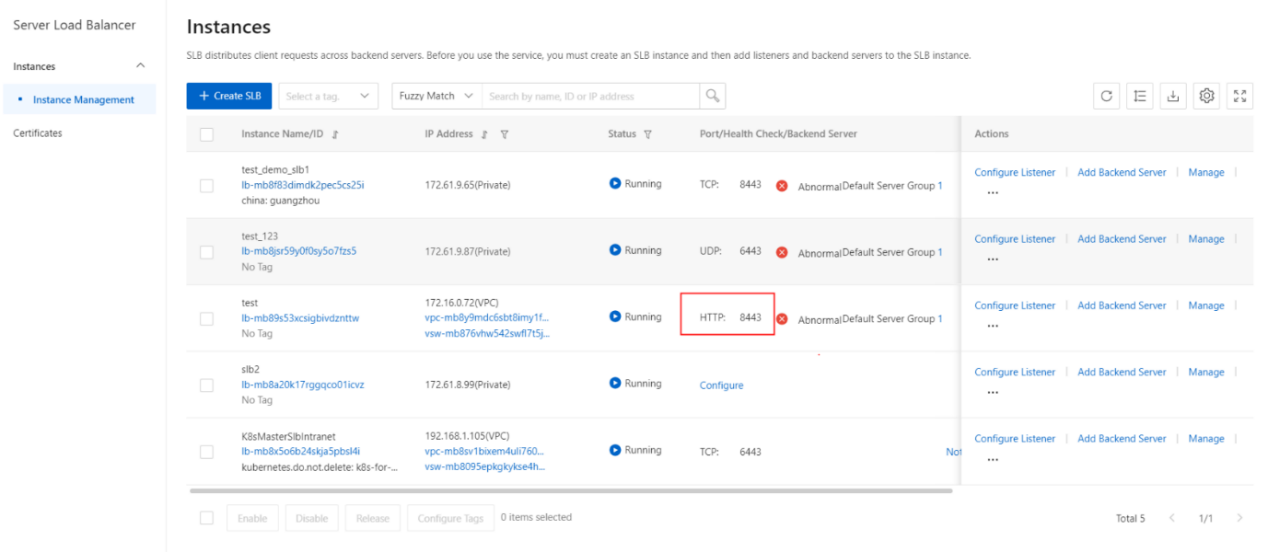Open instance ID lb-mb8a20k17rggqco01icvz link
The width and height of the screenshot is (1268, 552).
tap(303, 384)
